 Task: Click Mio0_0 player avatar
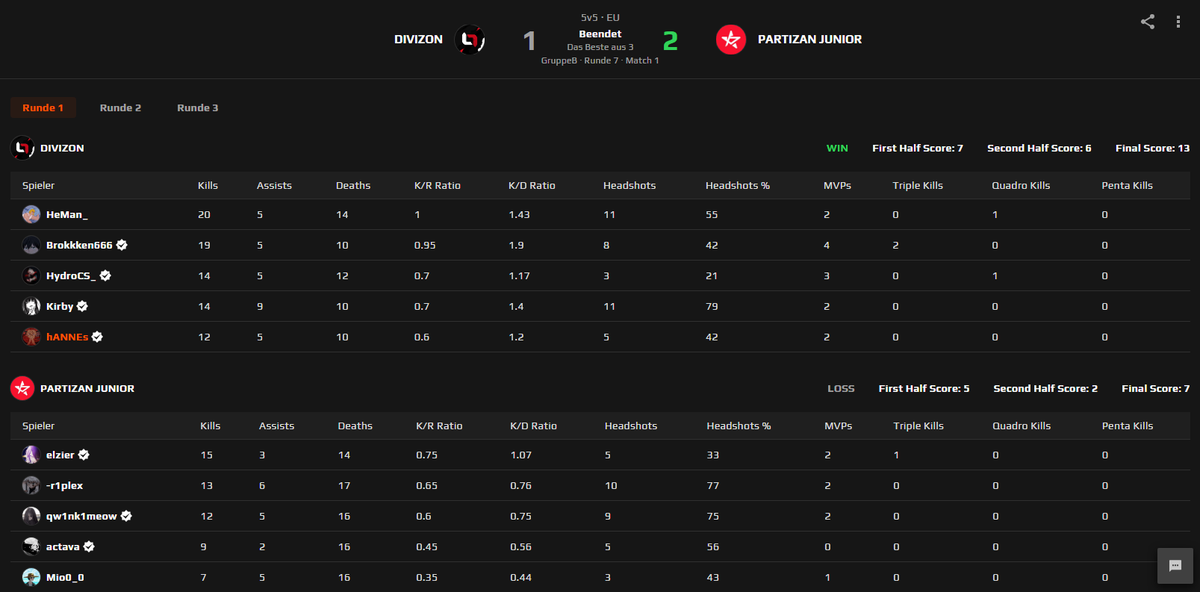click(31, 577)
